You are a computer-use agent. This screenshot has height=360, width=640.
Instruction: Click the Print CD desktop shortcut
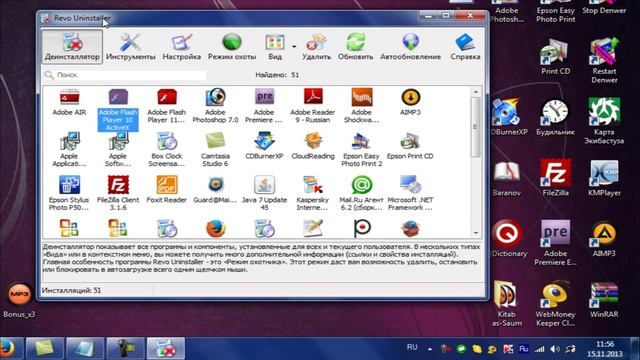point(556,57)
